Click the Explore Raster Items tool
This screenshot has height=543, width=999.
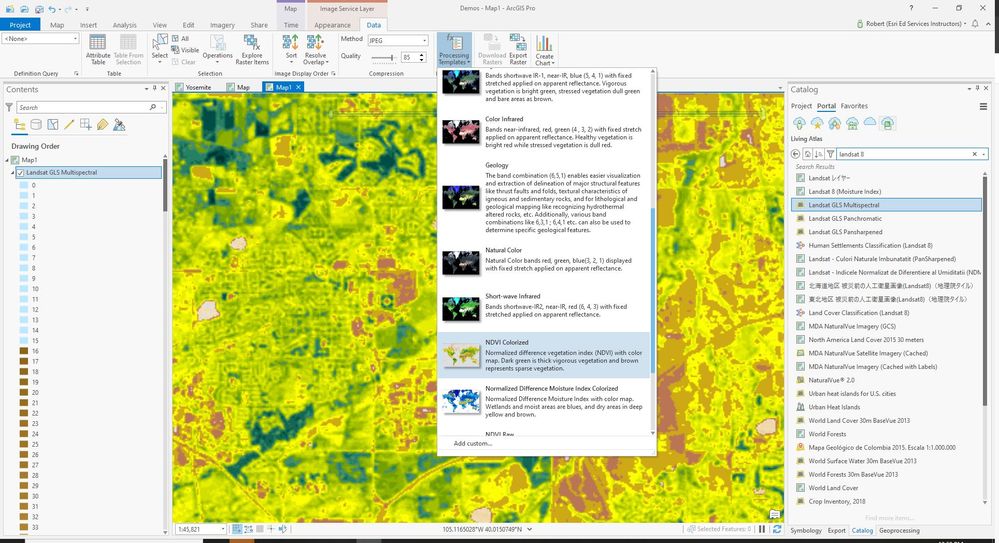(252, 50)
